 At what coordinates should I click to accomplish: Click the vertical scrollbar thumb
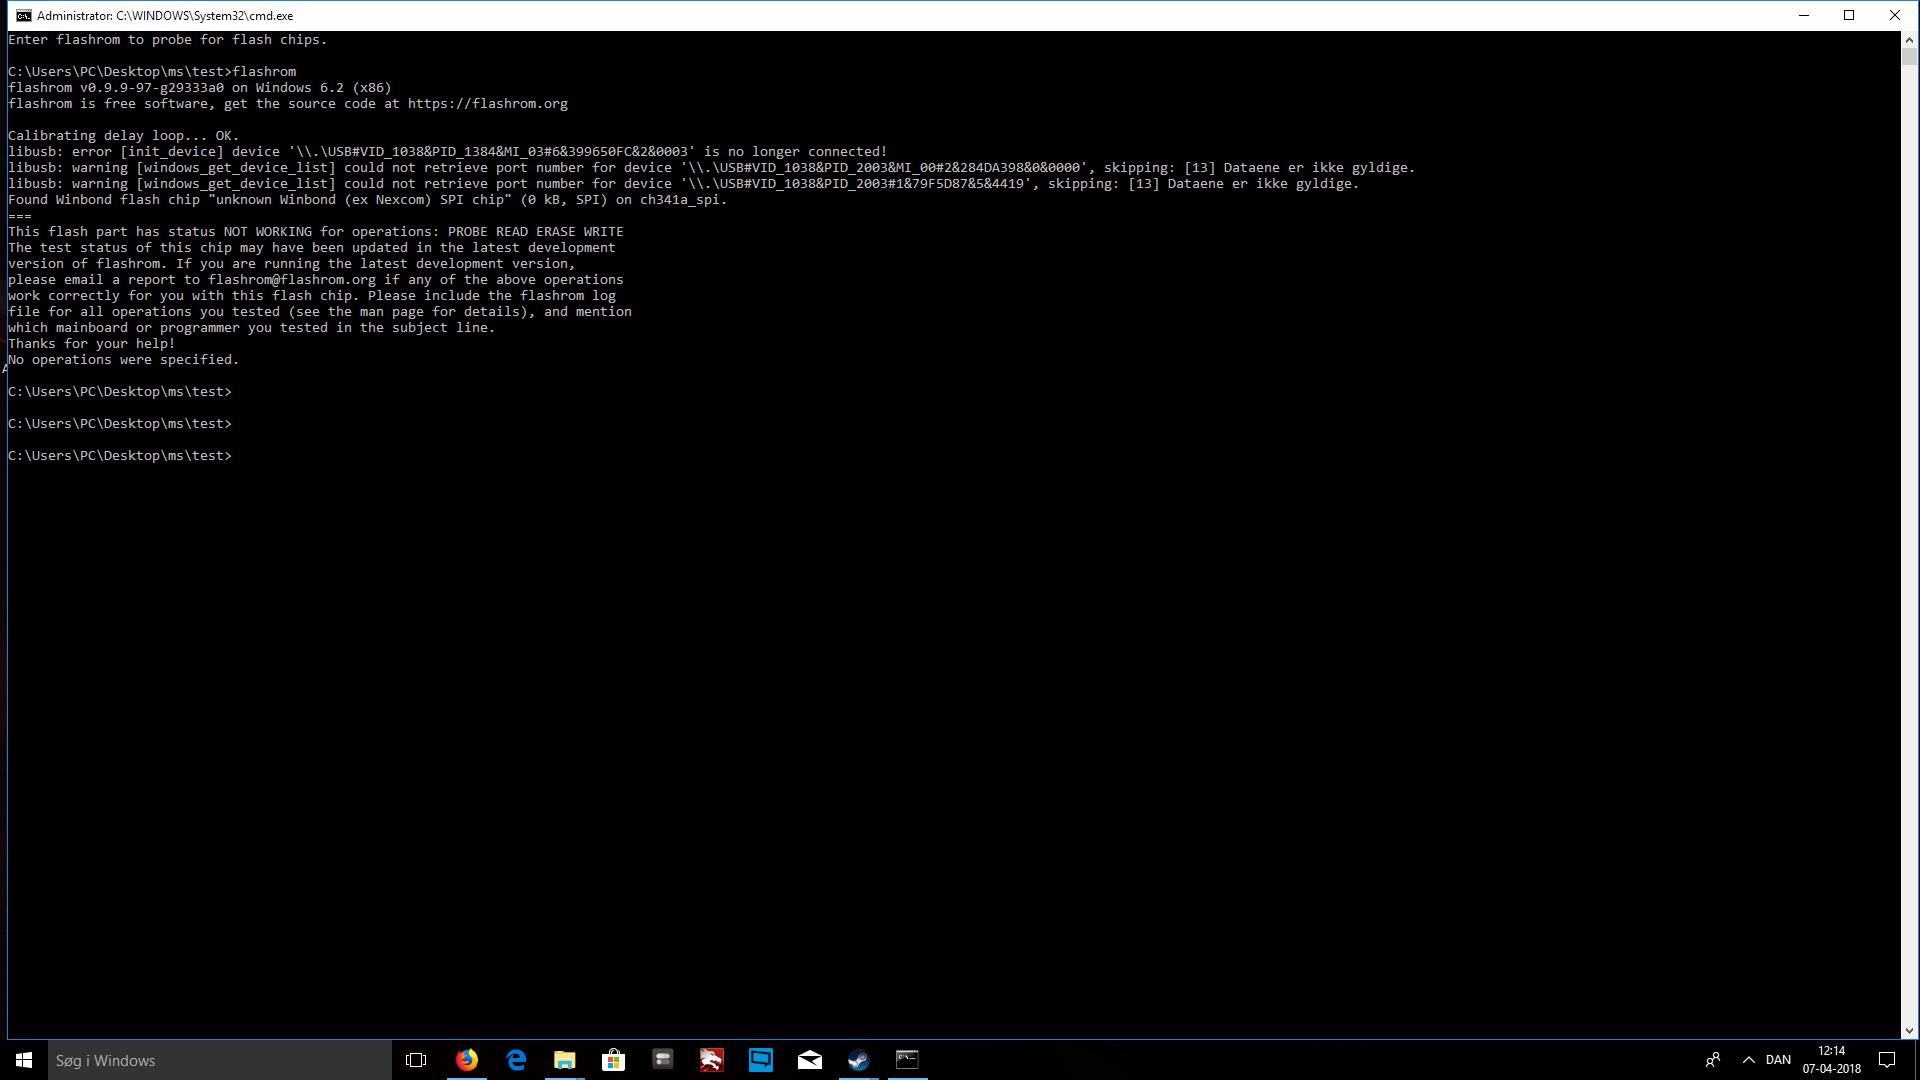pos(1909,57)
